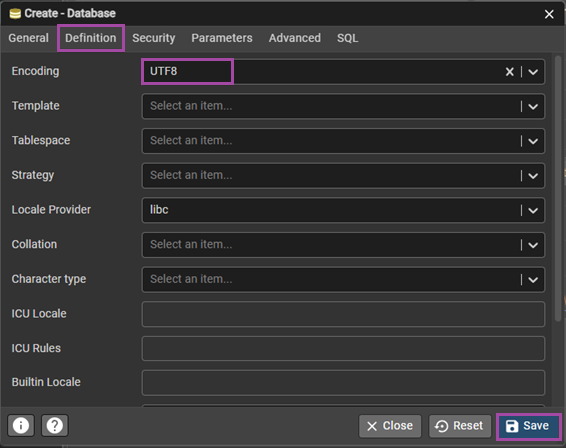Click the Close button
The height and width of the screenshot is (448, 566).
390,426
